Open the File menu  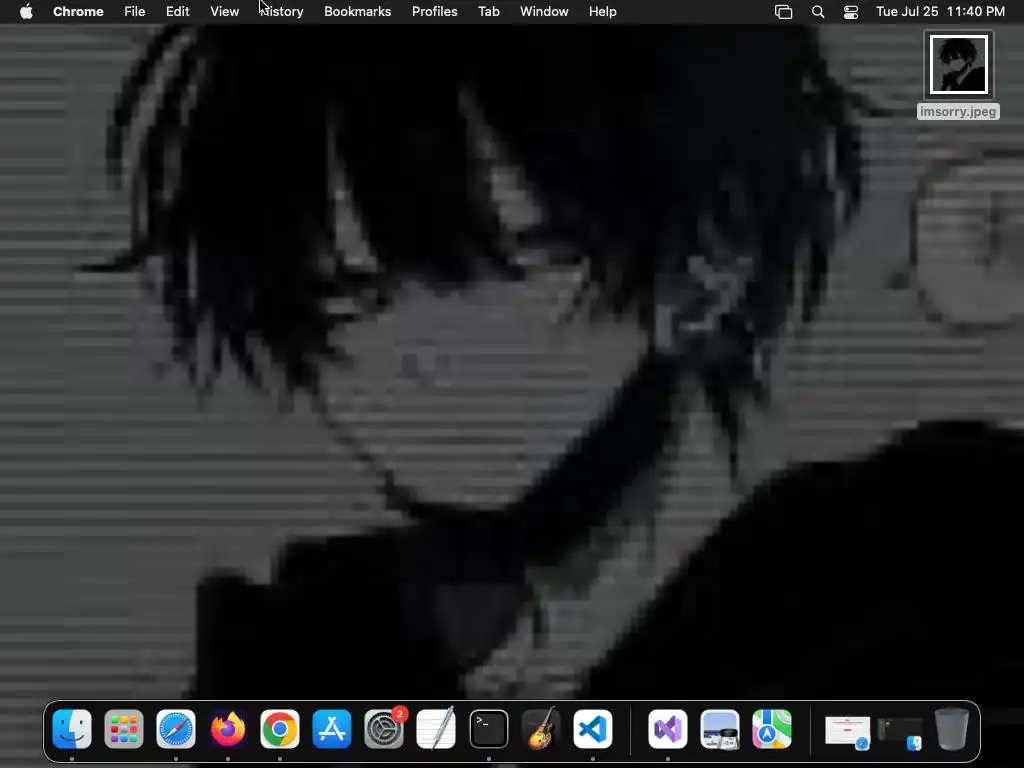point(135,12)
